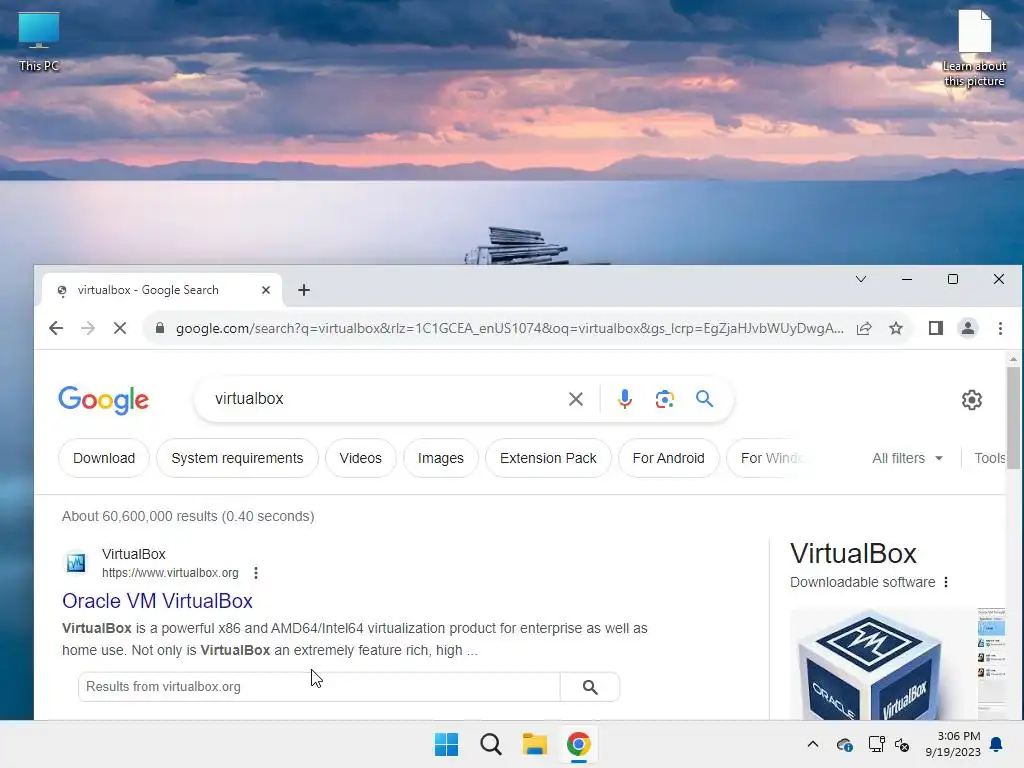
Task: Switch to Videos results
Action: [360, 458]
